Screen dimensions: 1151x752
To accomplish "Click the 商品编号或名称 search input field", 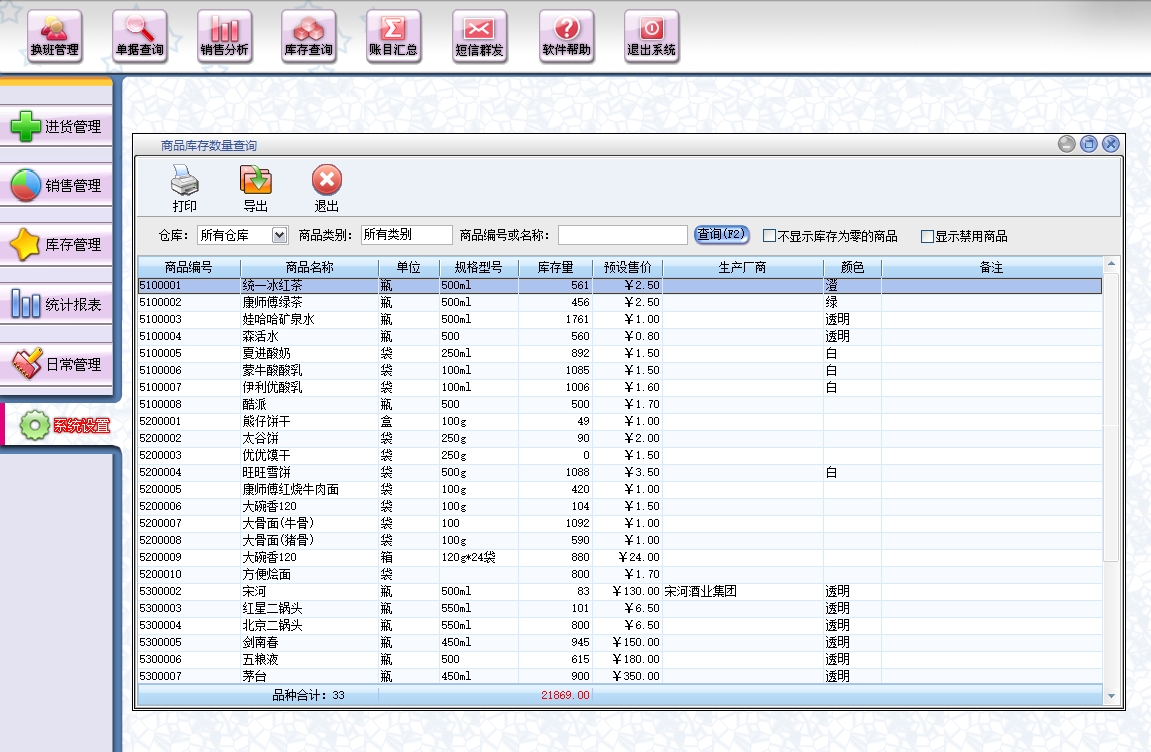I will click(622, 235).
